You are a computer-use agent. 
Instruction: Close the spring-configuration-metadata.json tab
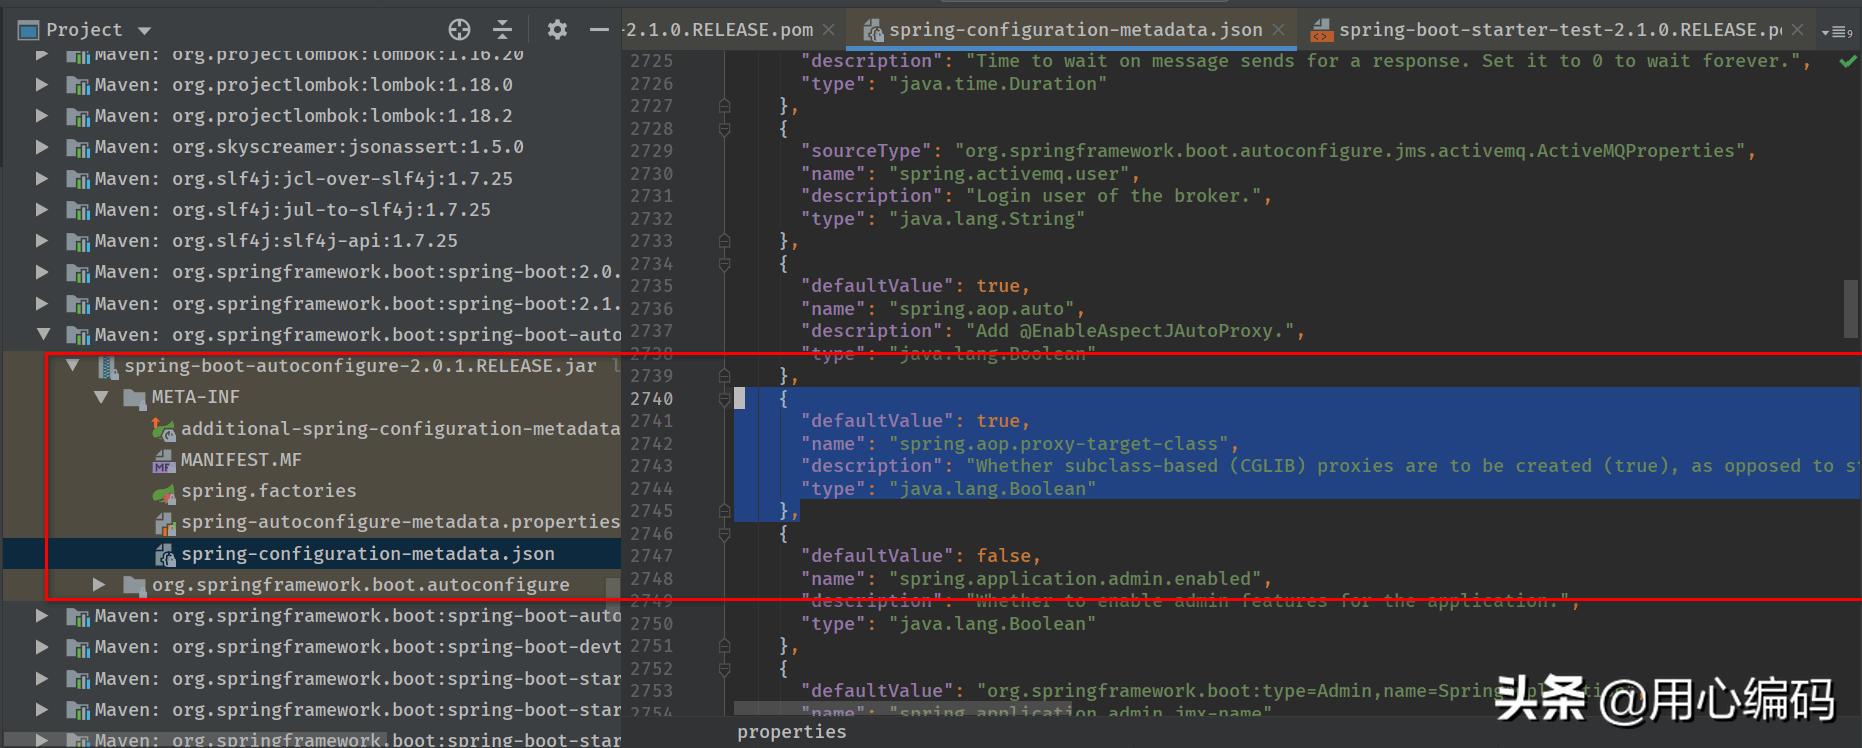[x=1278, y=30]
